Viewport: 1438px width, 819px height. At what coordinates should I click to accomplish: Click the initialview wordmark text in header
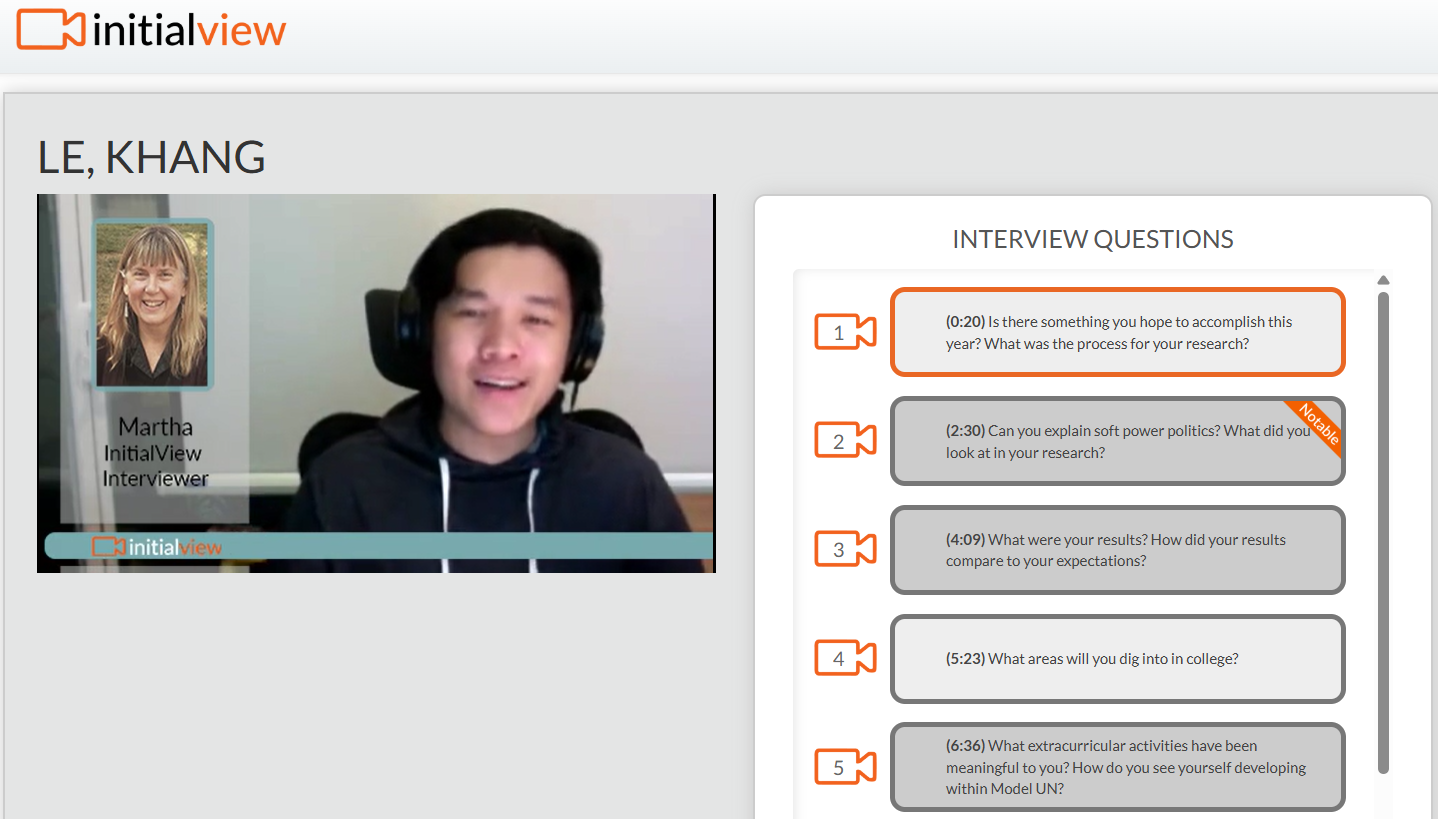click(x=188, y=31)
